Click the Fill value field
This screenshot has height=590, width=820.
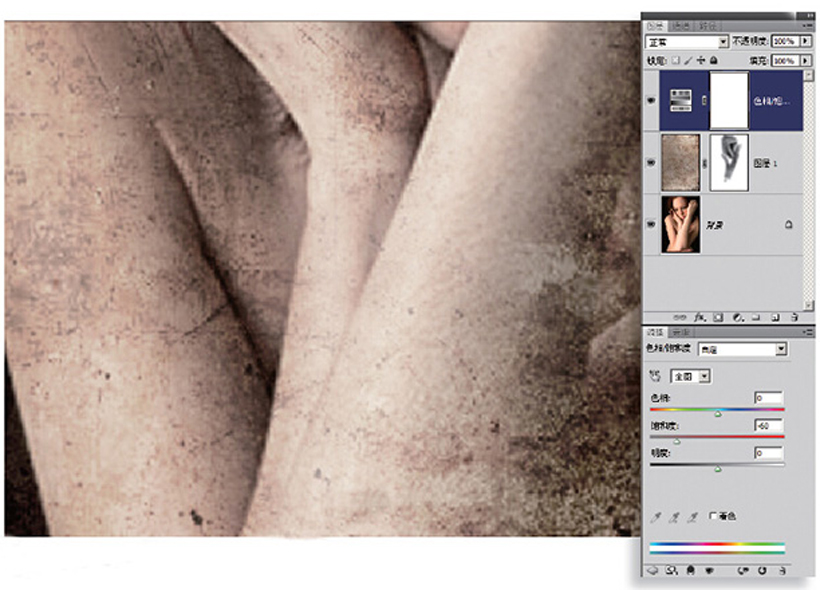[784, 61]
